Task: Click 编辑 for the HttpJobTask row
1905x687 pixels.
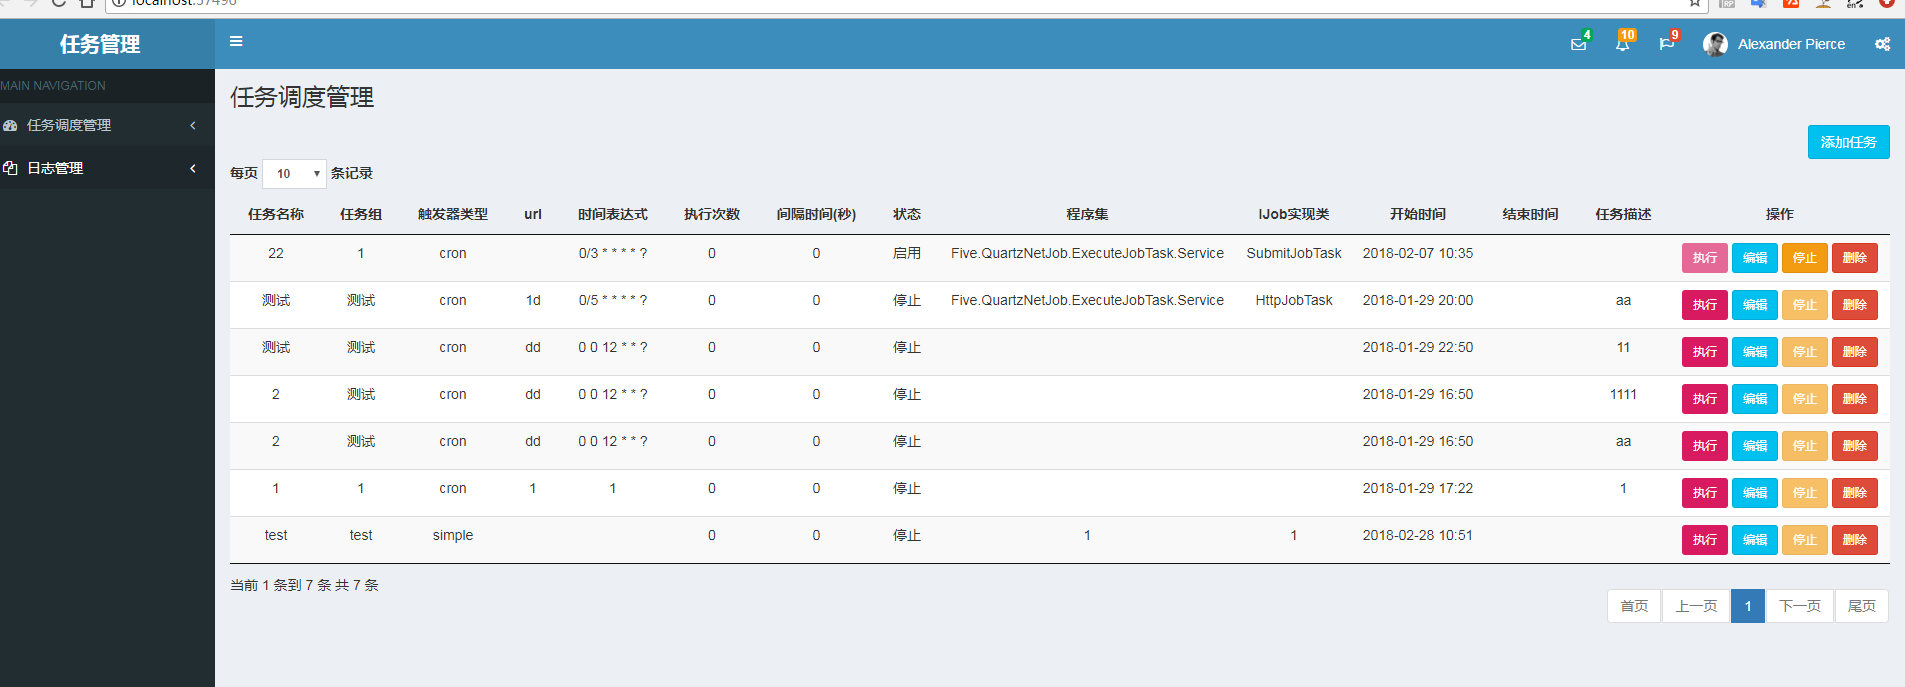Action: tap(1754, 305)
